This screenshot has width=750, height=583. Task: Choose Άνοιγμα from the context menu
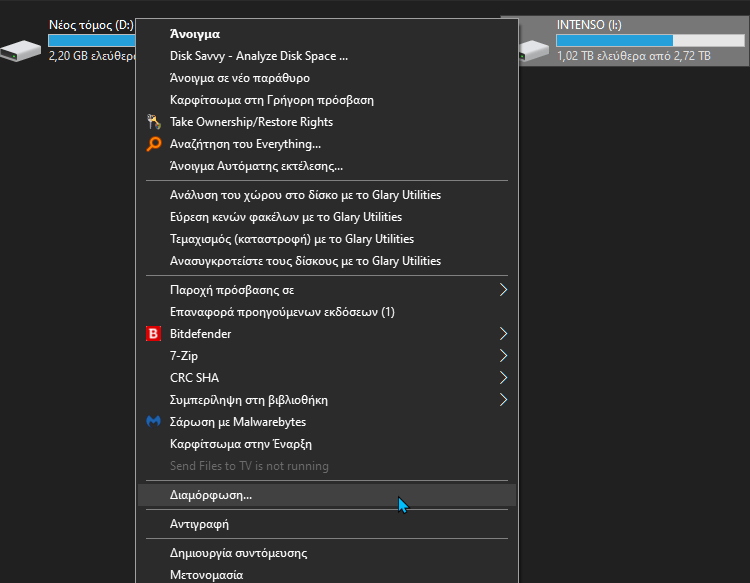tap(327, 34)
